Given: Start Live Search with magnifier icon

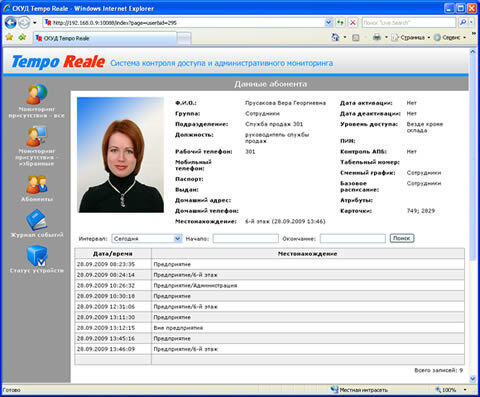Looking at the screenshot, I should [x=463, y=23].
